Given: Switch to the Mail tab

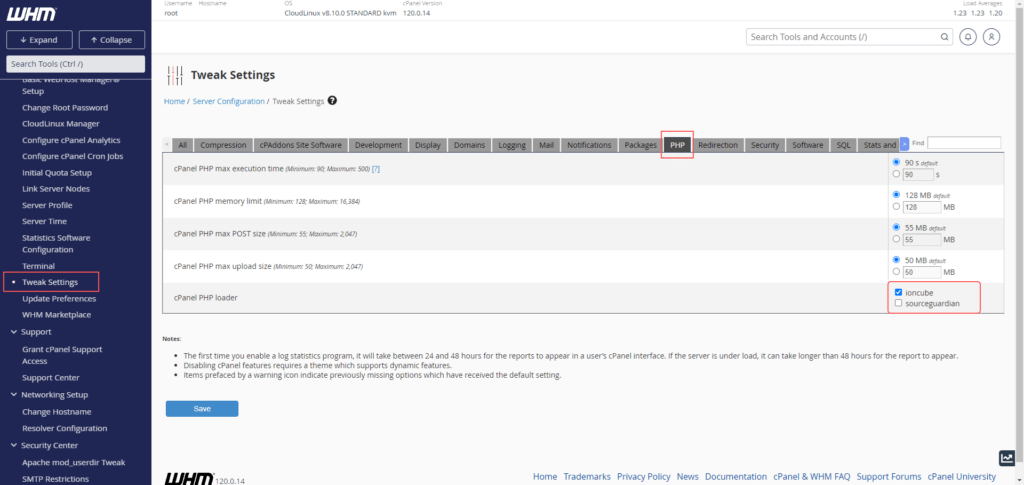Looking at the screenshot, I should click(547, 145).
